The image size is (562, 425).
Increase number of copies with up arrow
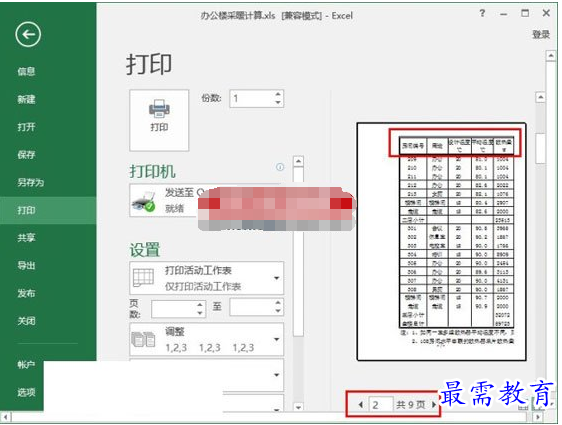point(278,94)
